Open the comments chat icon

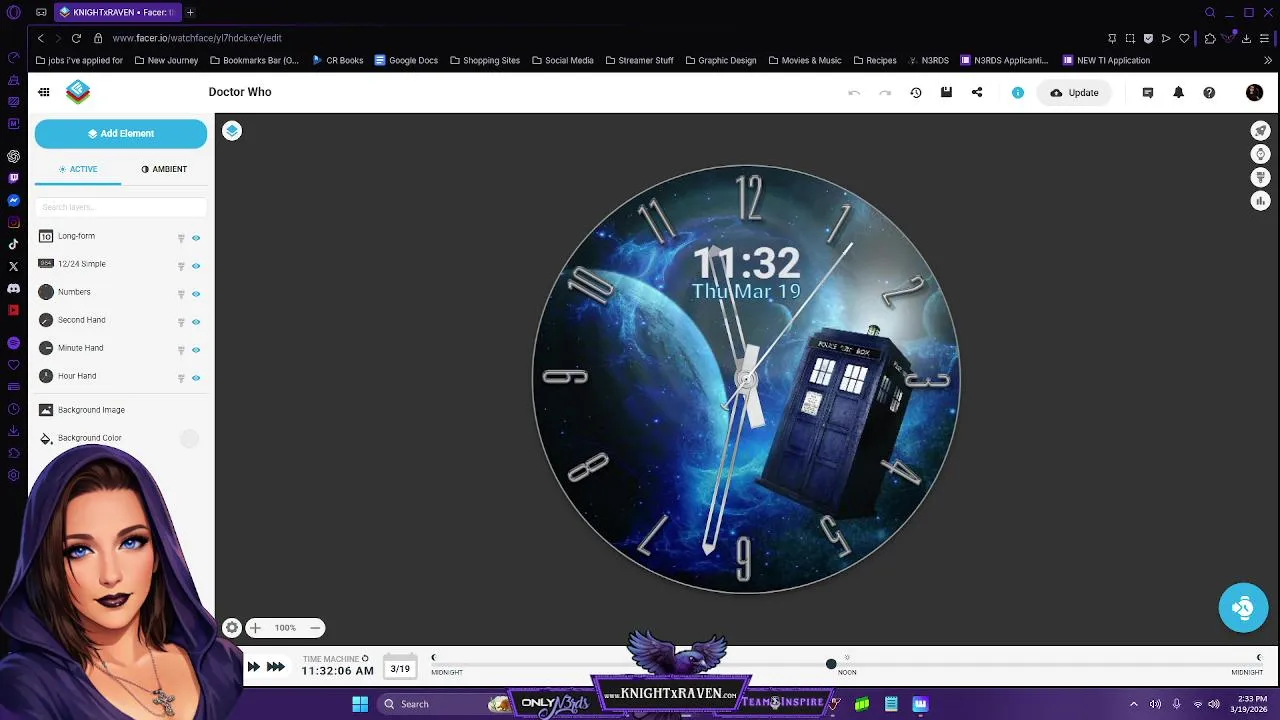(x=1148, y=93)
